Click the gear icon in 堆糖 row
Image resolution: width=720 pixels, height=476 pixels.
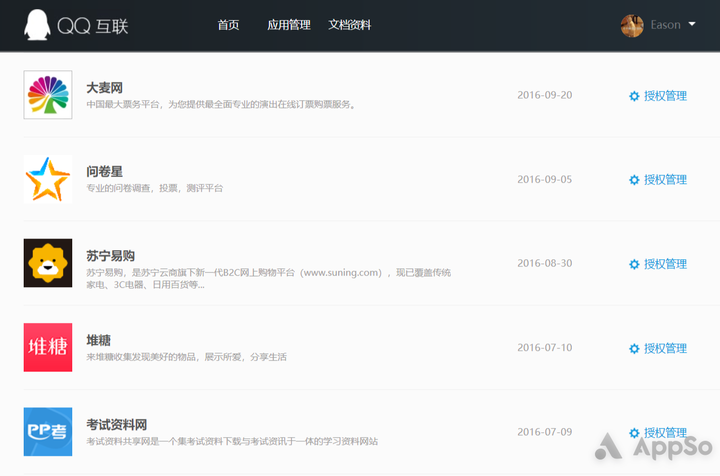click(x=634, y=349)
